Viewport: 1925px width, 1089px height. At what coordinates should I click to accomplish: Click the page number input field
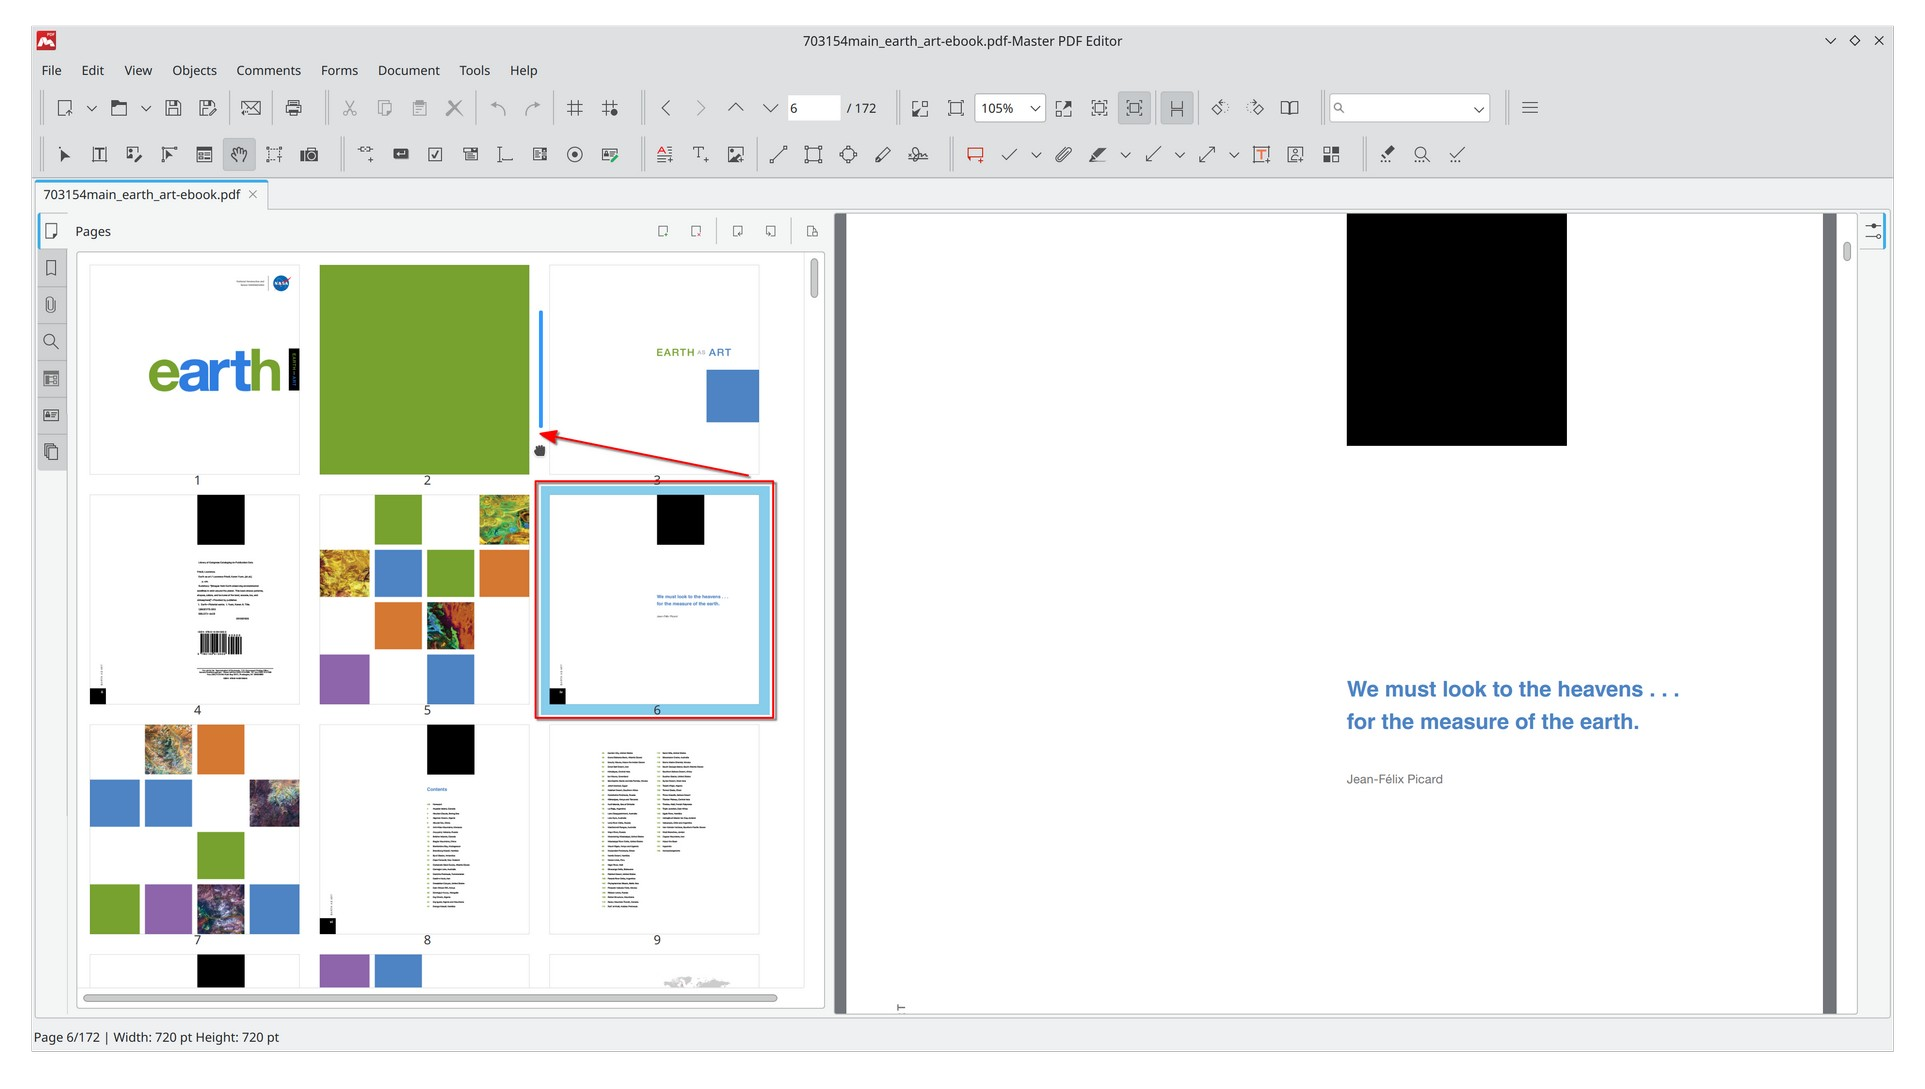(813, 108)
